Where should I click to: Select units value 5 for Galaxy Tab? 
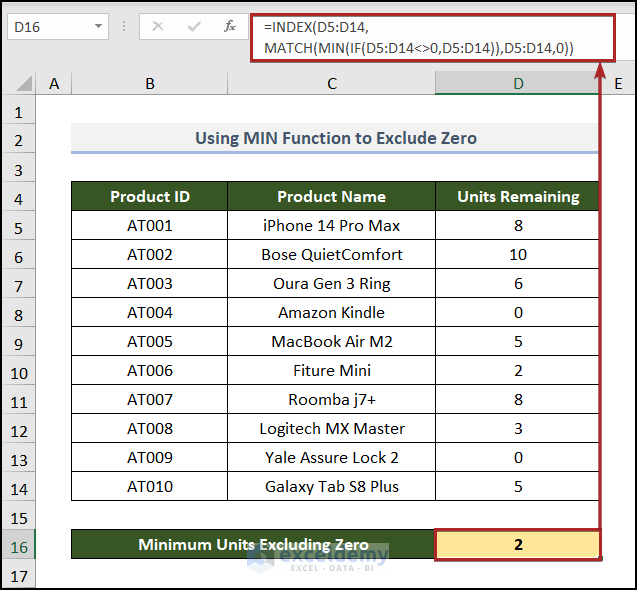pyautogui.click(x=517, y=486)
